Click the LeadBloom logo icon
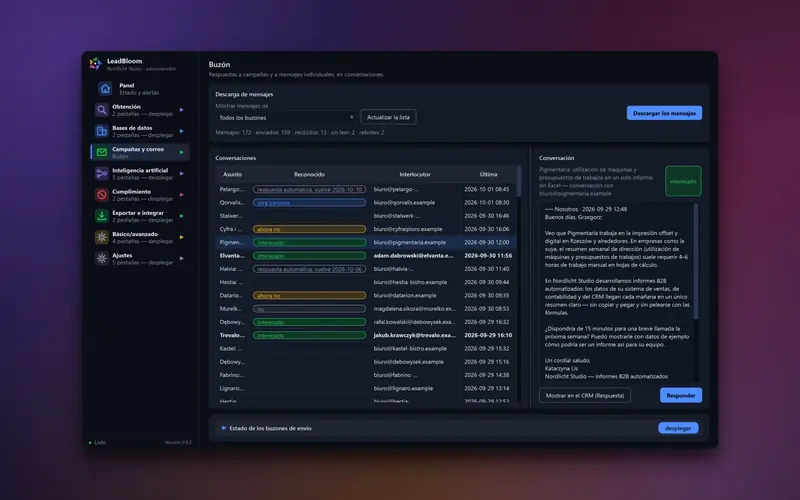 coord(95,63)
